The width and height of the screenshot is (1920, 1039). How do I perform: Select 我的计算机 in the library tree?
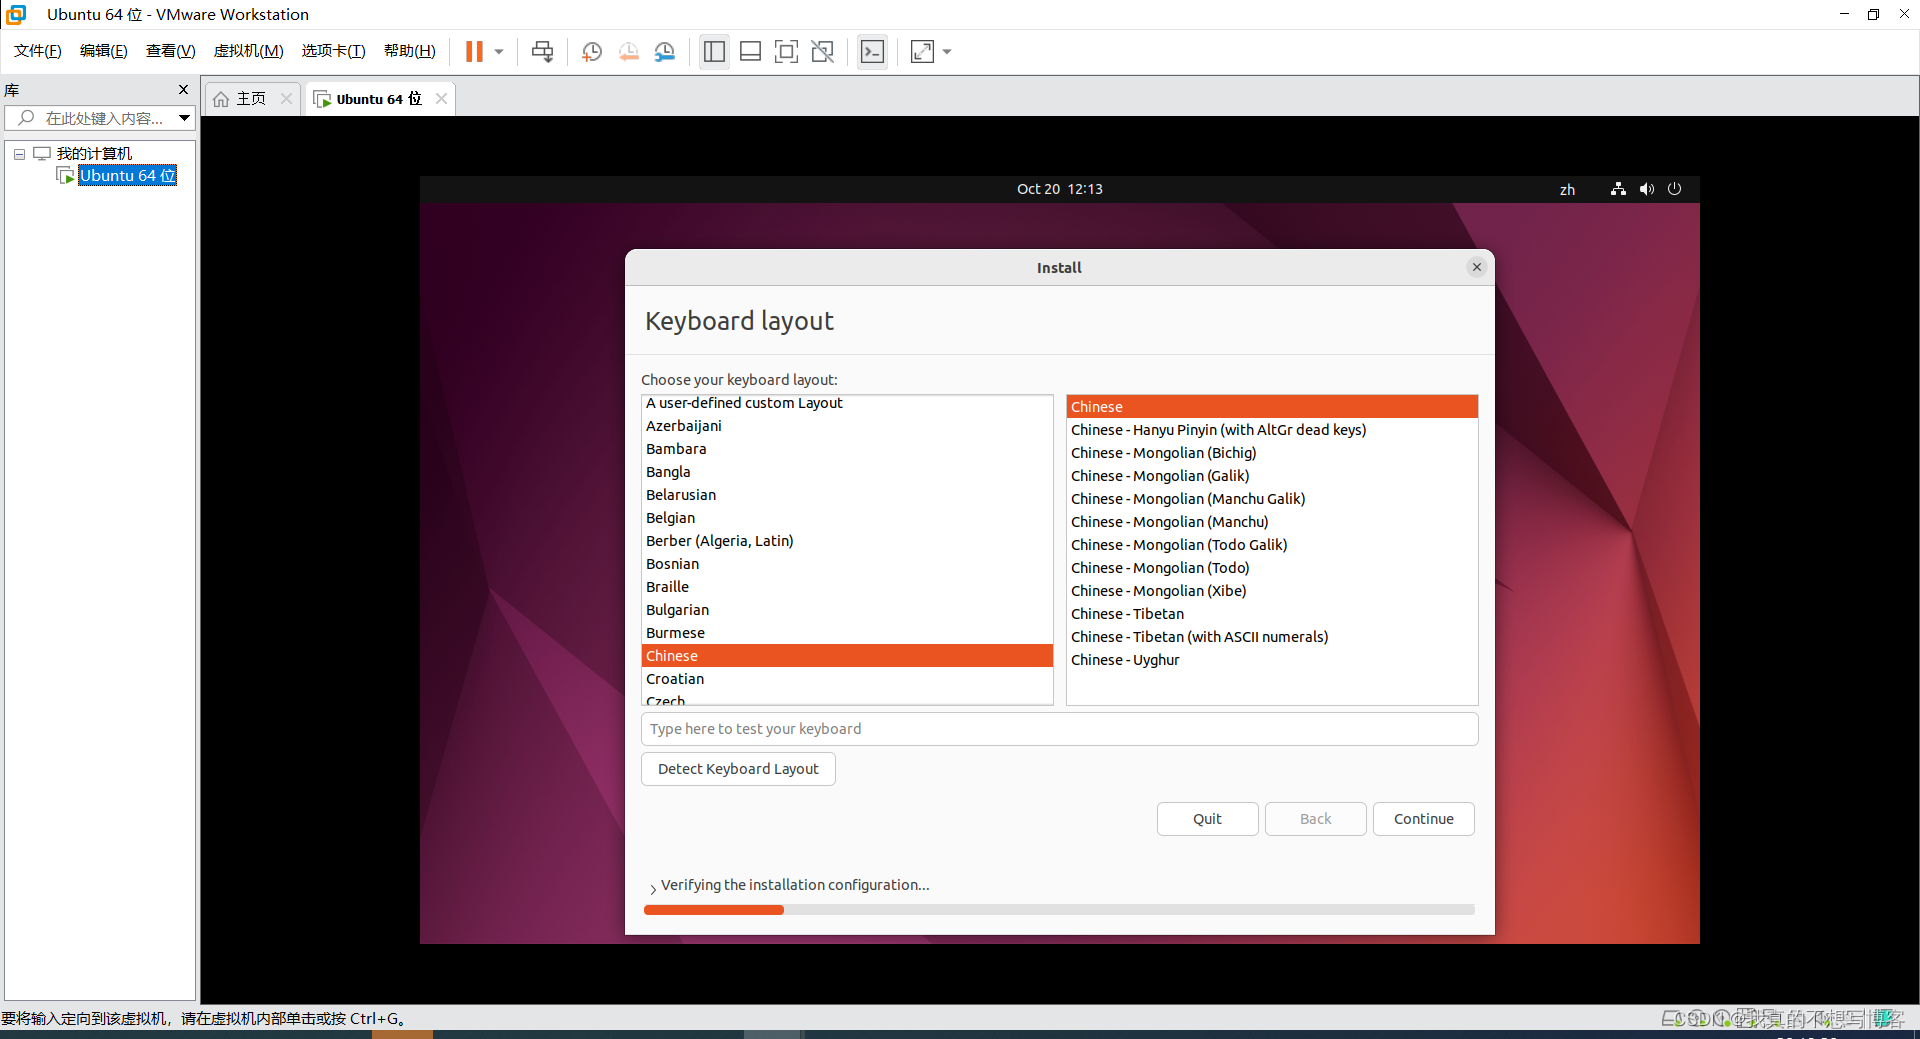[x=94, y=153]
